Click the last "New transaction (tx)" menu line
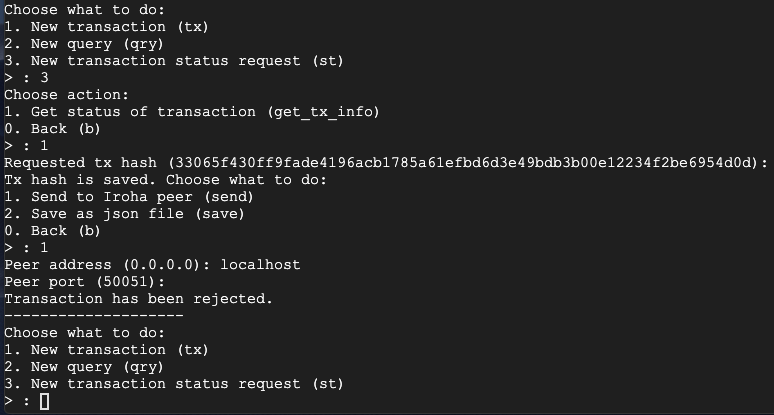This screenshot has width=774, height=415. point(106,349)
